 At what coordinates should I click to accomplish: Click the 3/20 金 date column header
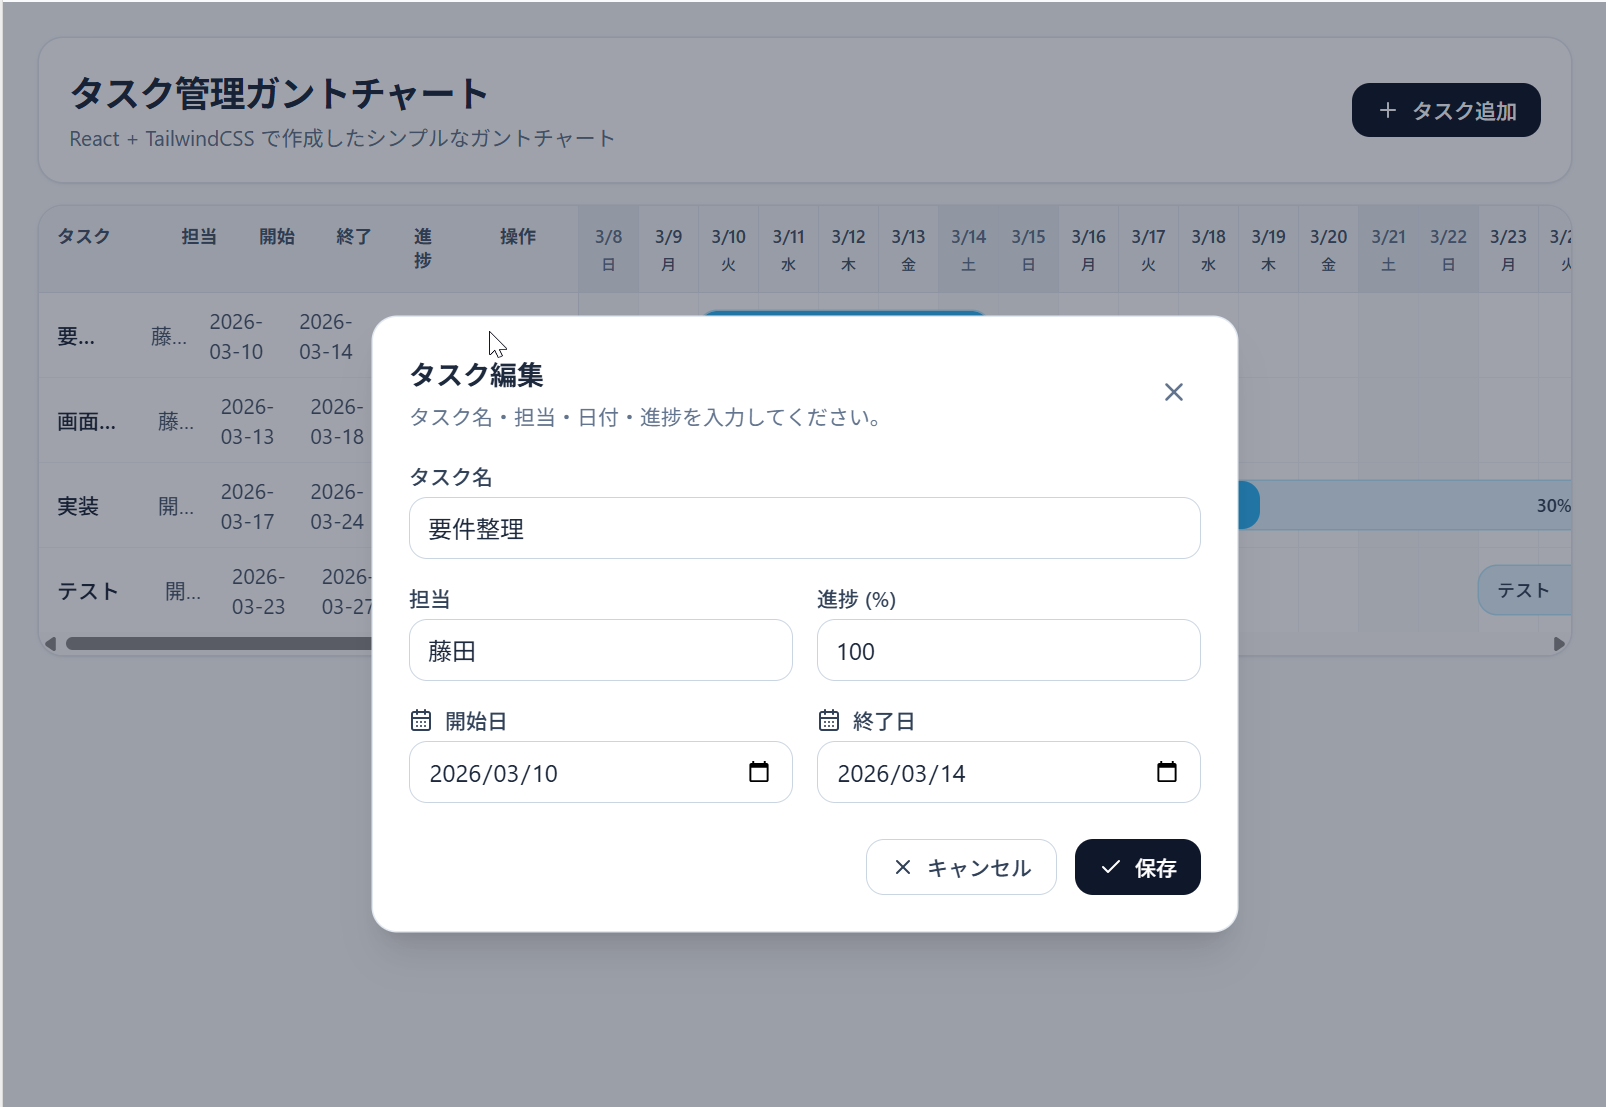point(1328,250)
